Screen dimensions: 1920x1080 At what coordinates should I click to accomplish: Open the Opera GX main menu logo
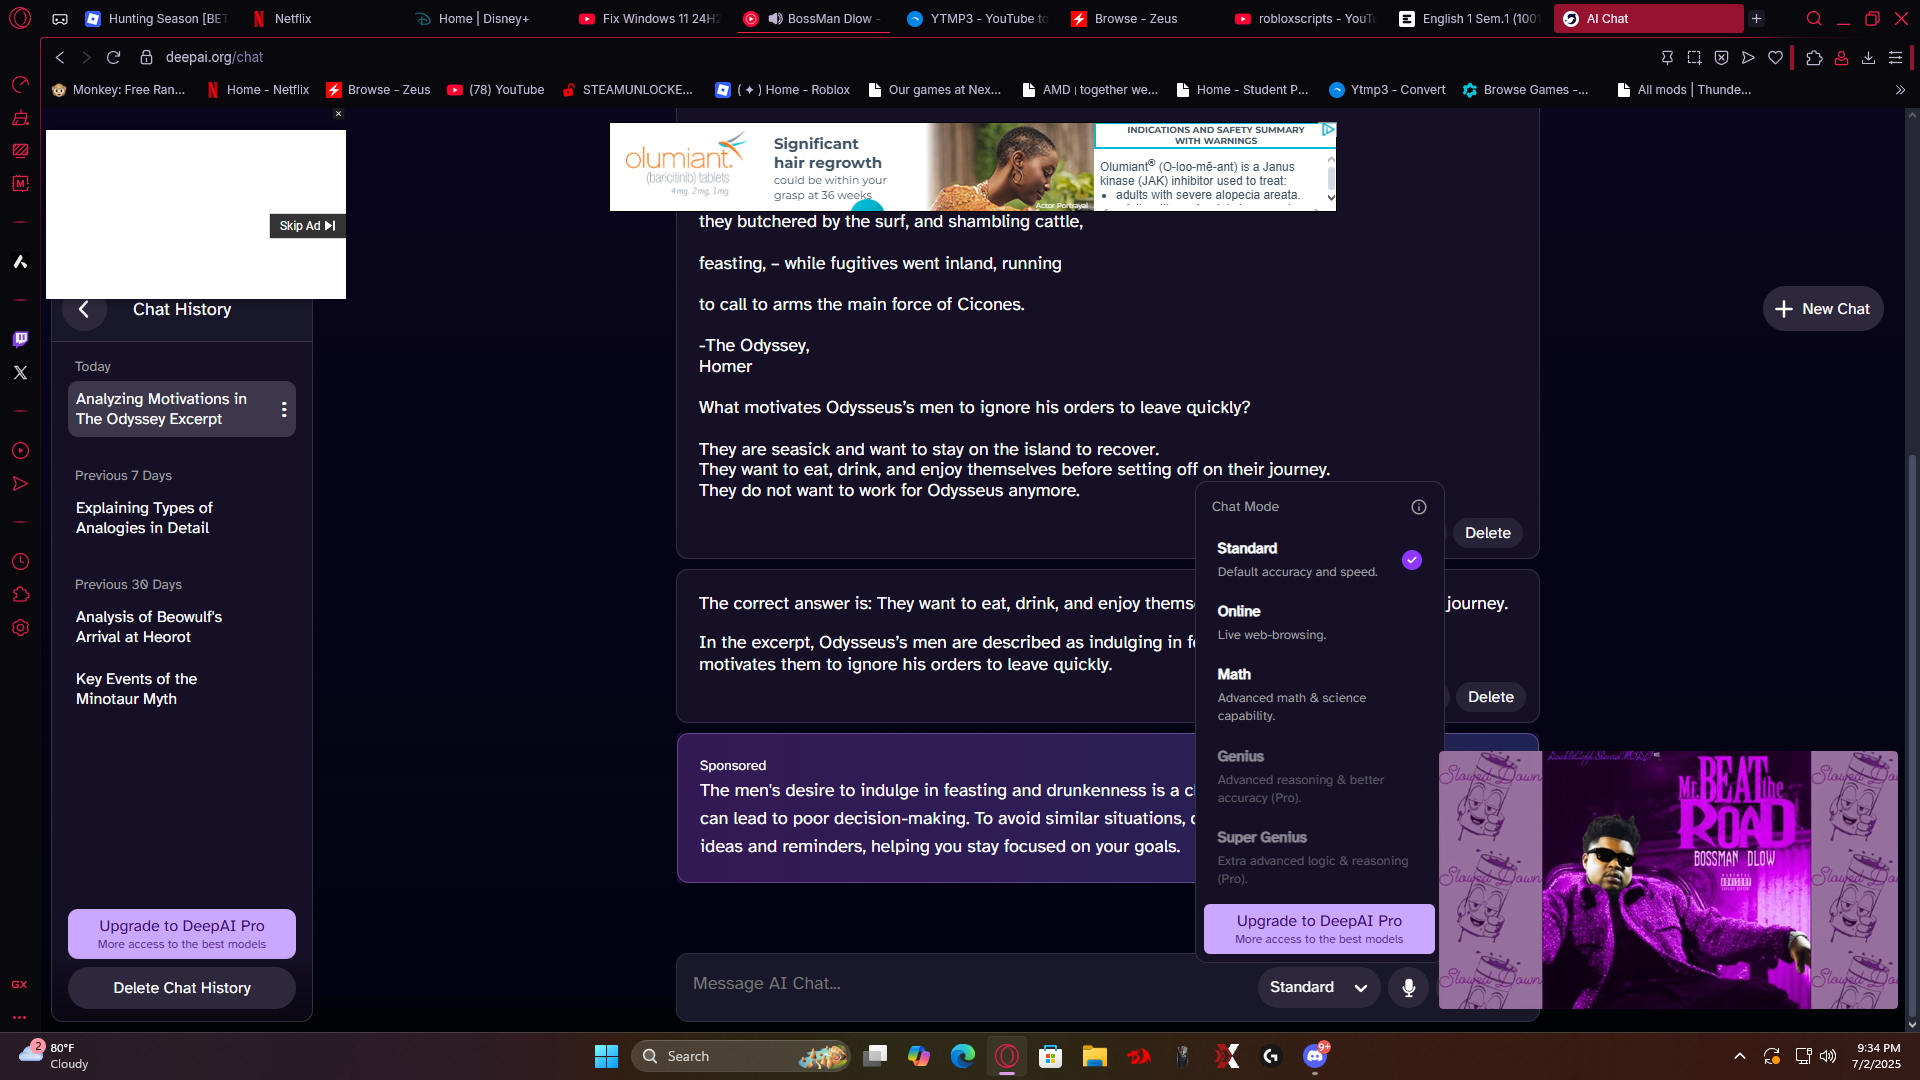click(x=20, y=18)
